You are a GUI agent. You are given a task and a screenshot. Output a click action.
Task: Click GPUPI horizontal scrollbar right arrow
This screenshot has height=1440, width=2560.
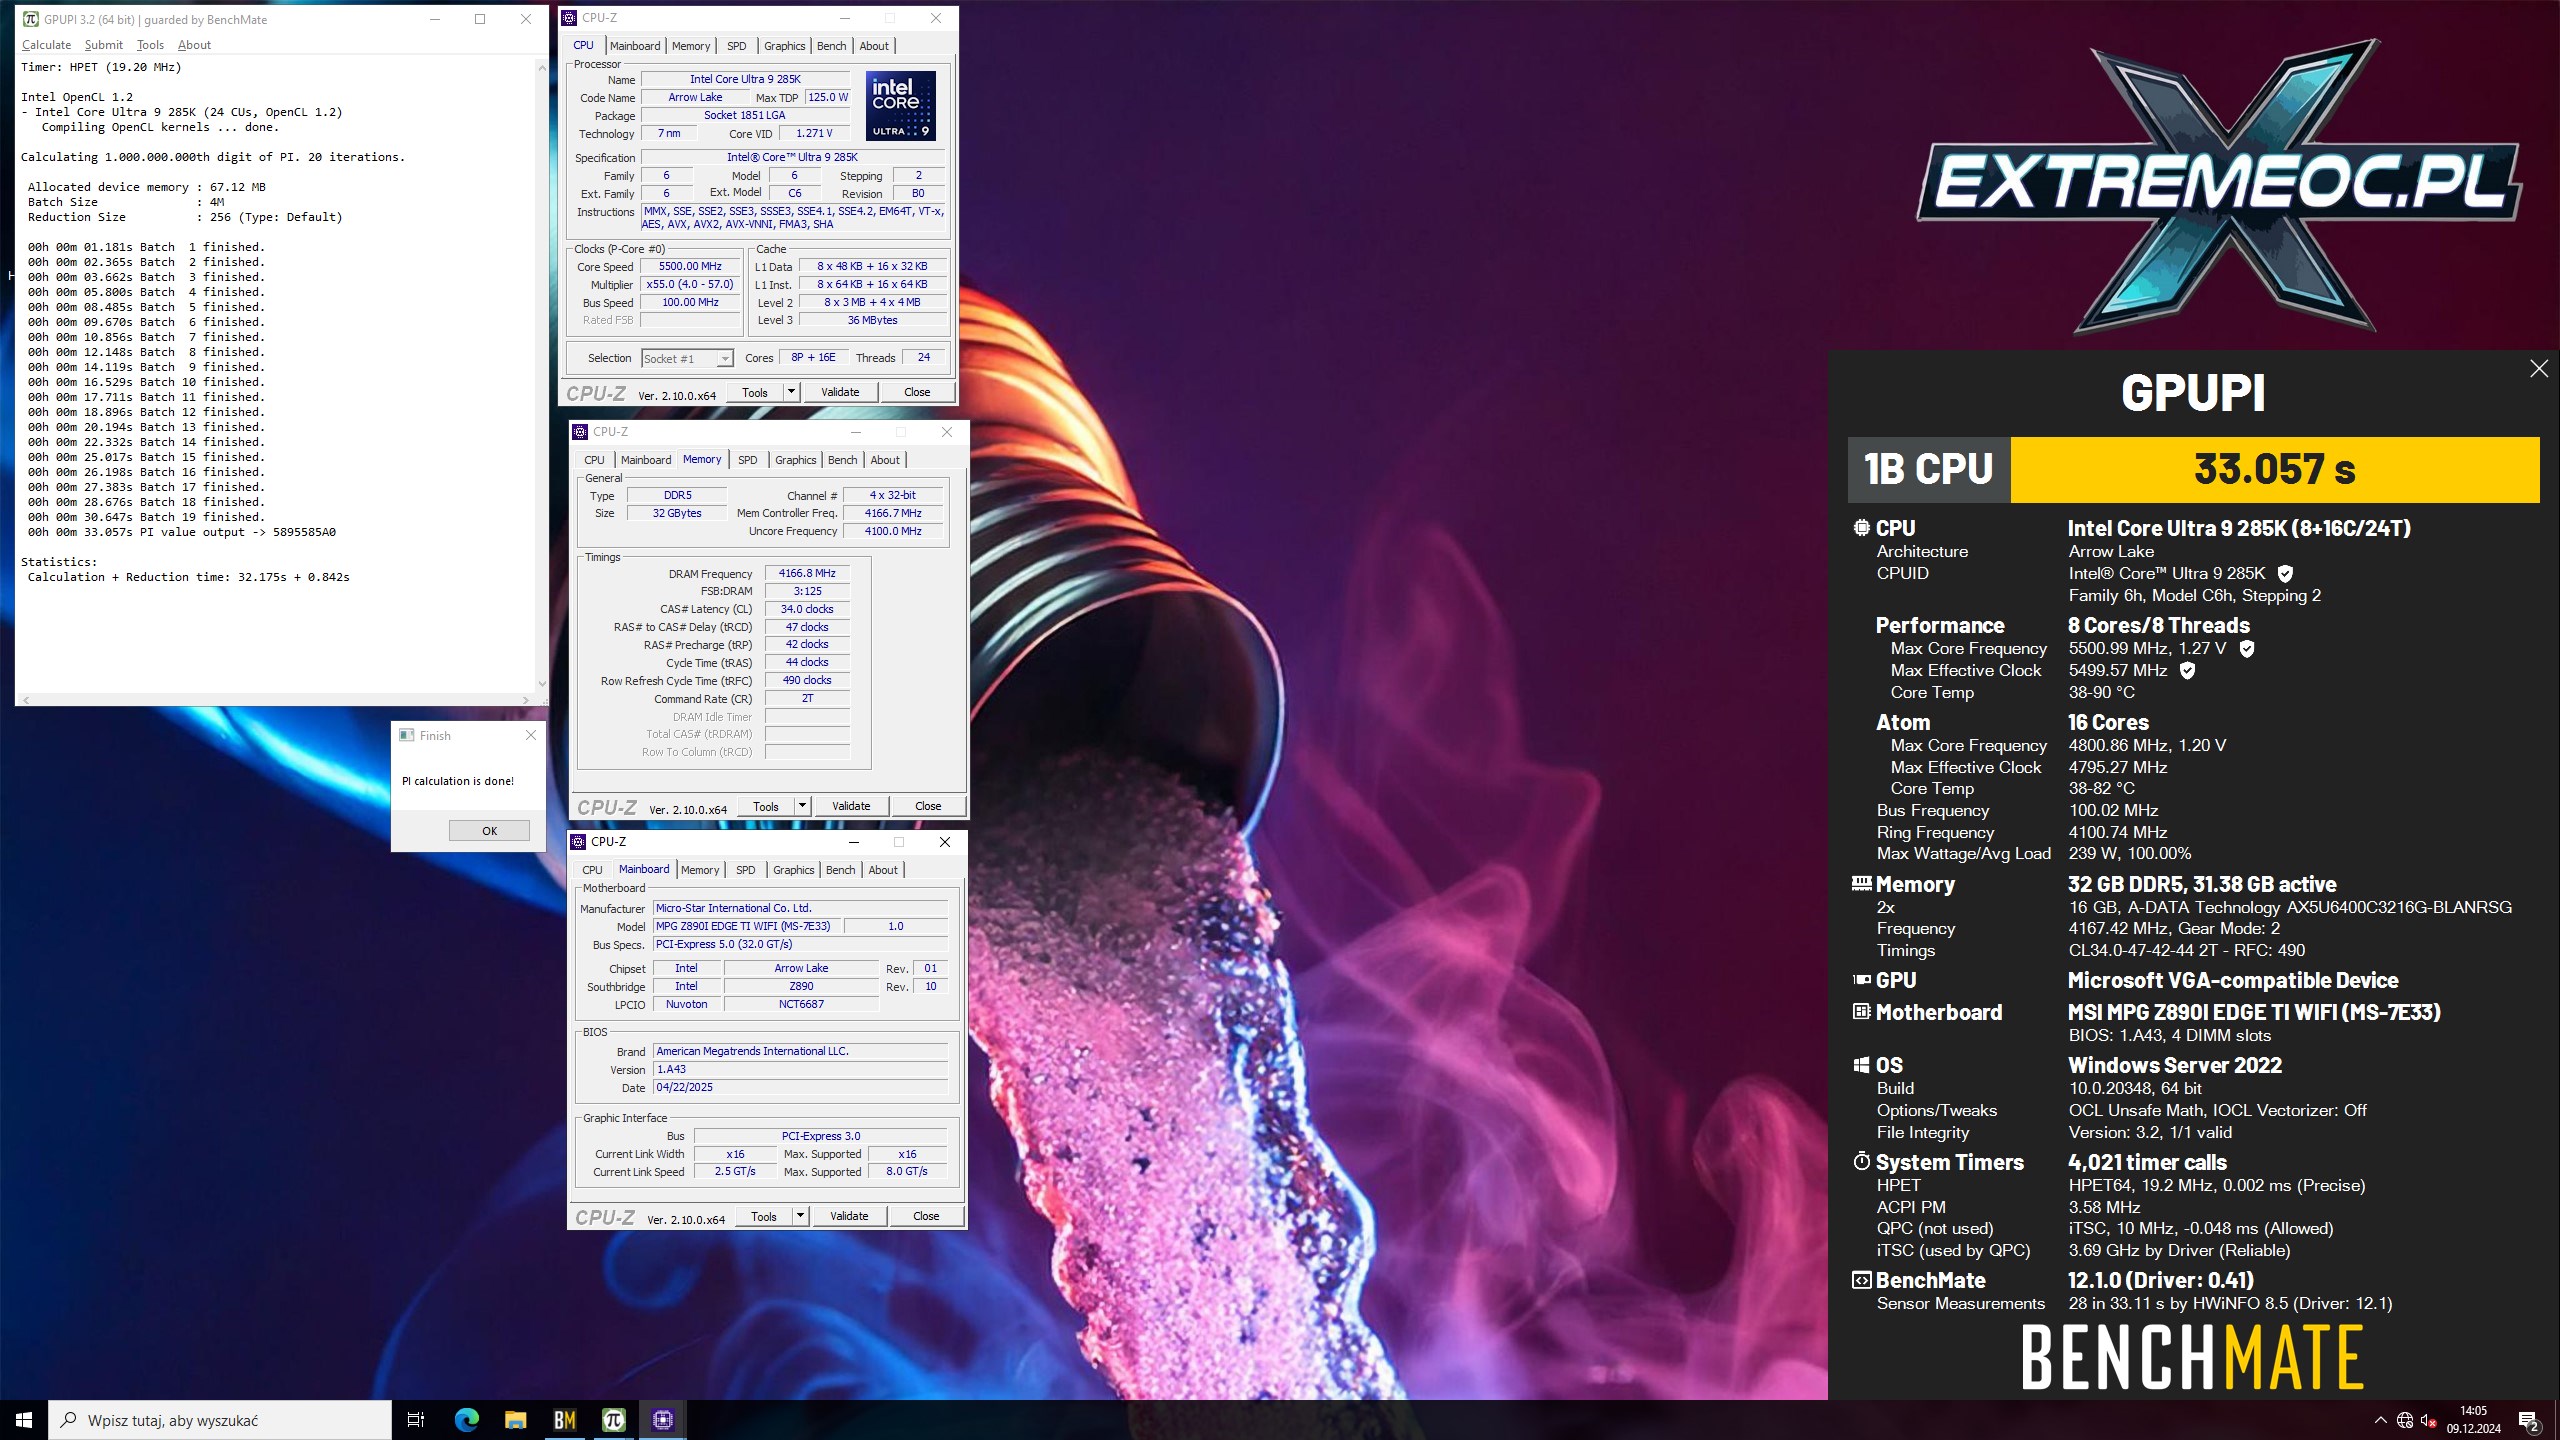527,700
